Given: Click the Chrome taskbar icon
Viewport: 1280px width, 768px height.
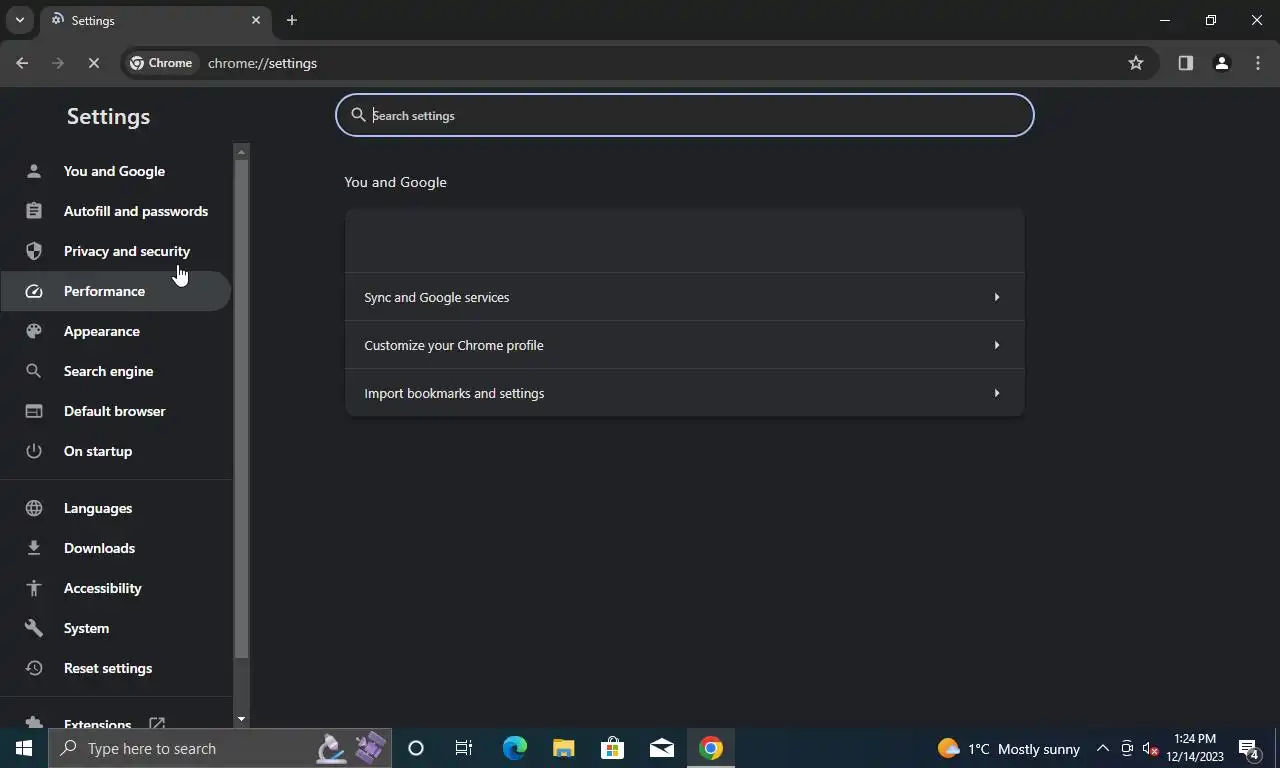Looking at the screenshot, I should pos(711,748).
